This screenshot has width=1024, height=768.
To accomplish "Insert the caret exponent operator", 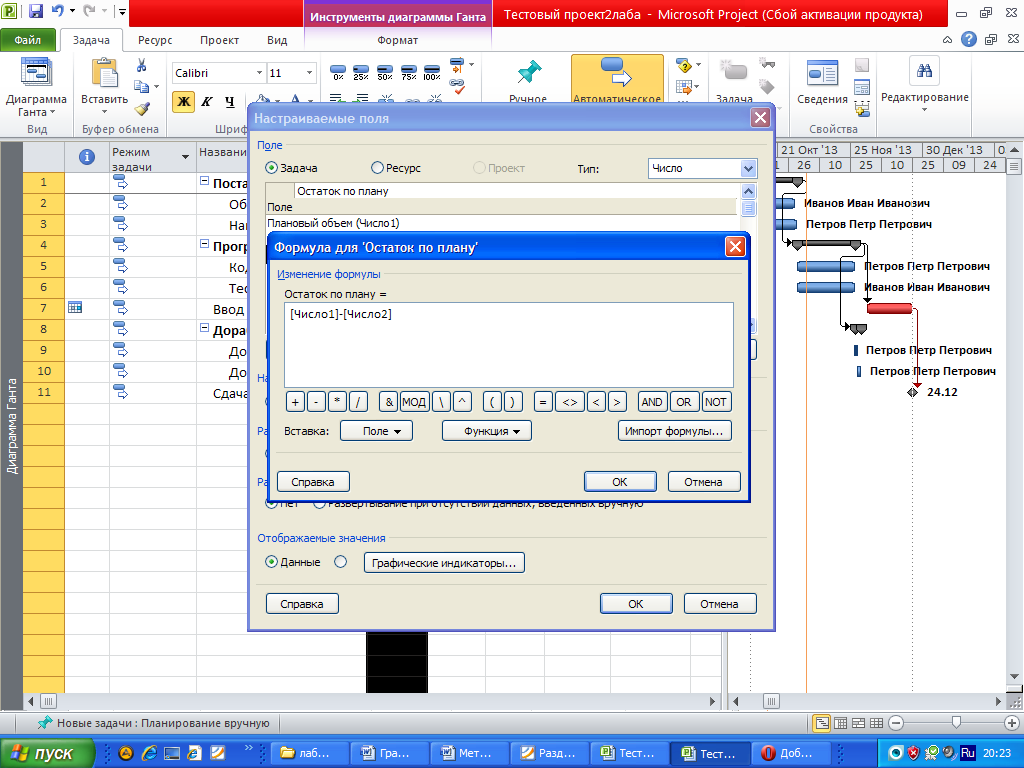I will click(462, 402).
